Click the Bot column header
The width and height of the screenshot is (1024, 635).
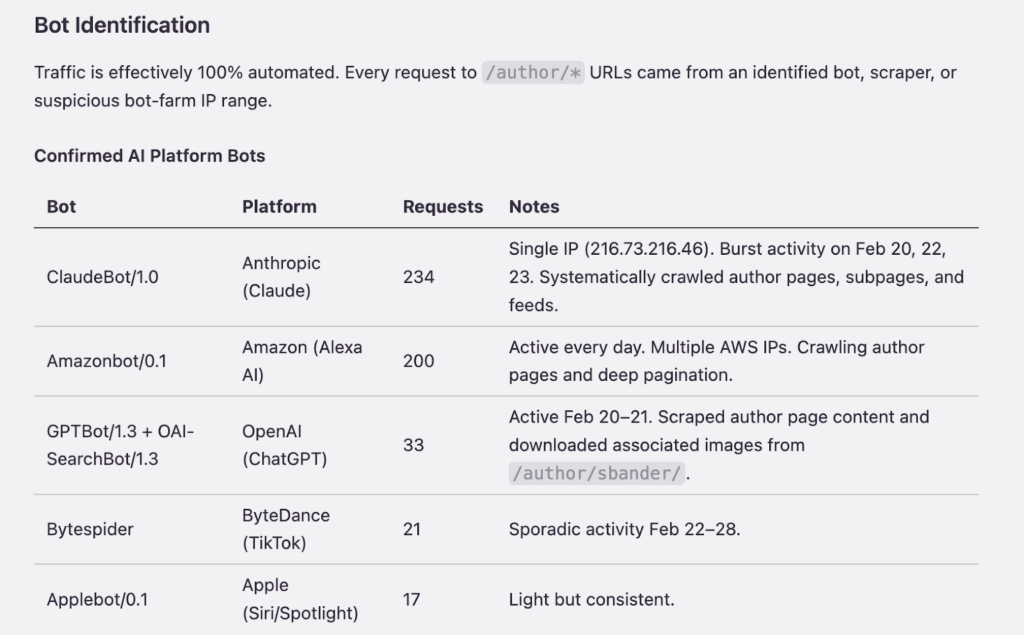click(61, 207)
